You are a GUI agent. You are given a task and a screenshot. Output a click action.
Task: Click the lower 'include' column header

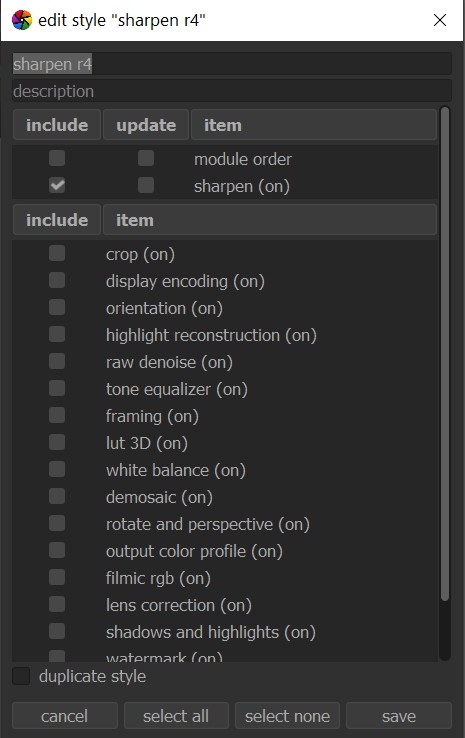[57, 220]
